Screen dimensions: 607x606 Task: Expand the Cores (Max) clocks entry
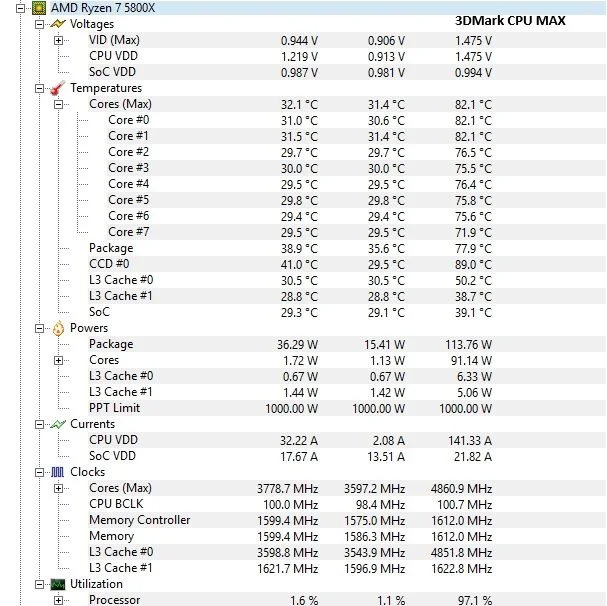[x=58, y=488]
